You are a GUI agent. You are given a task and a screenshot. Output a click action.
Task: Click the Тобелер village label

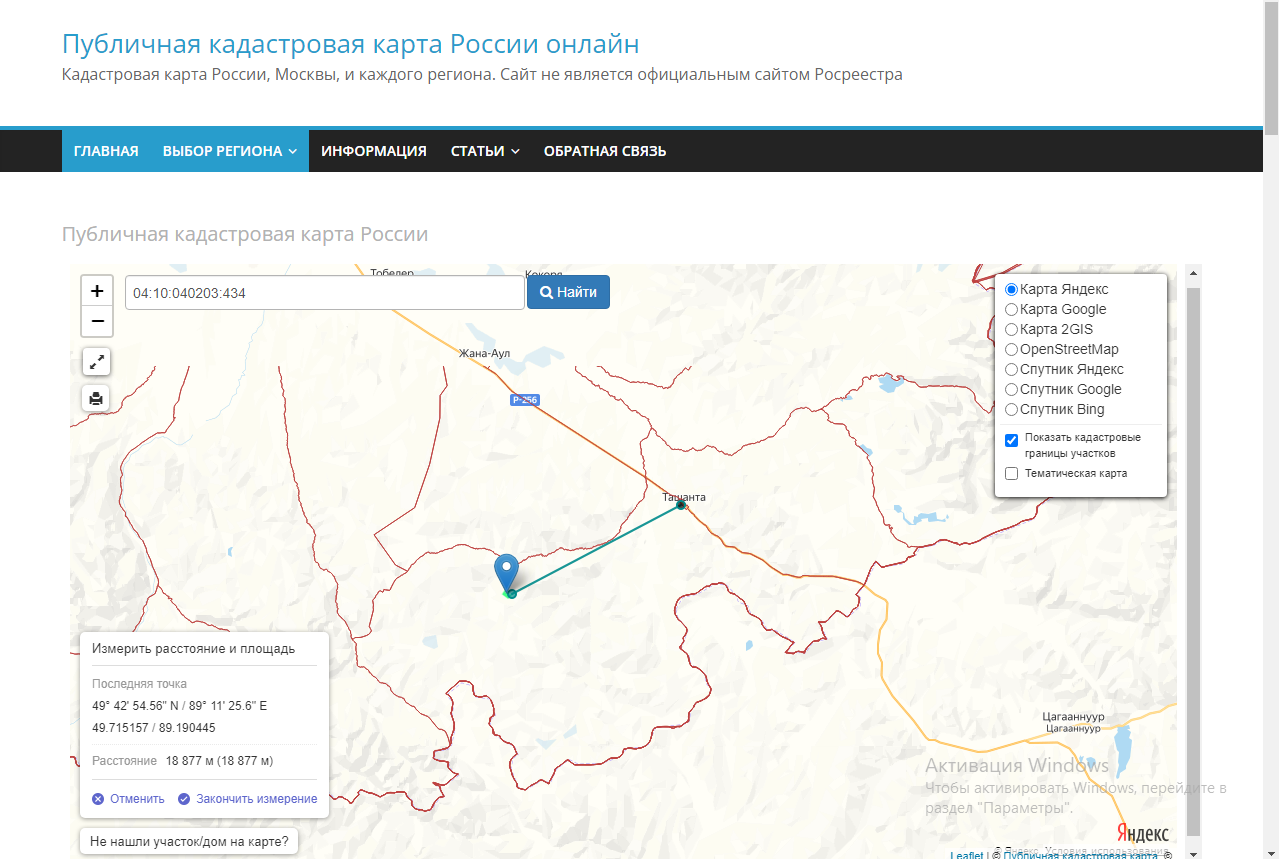coord(392,272)
